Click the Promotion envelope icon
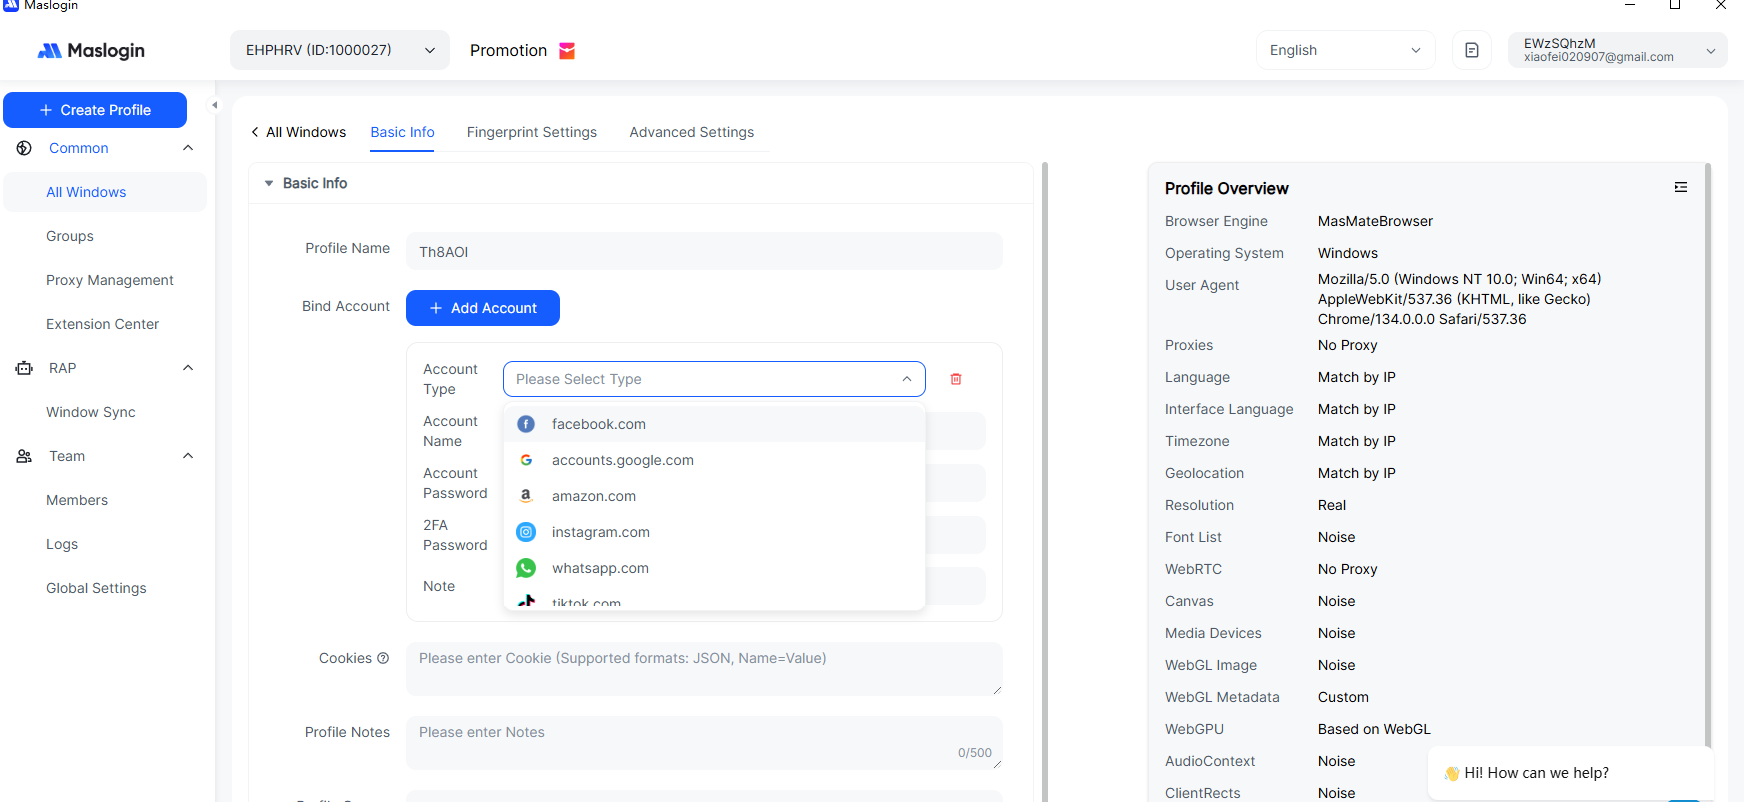 coord(567,51)
